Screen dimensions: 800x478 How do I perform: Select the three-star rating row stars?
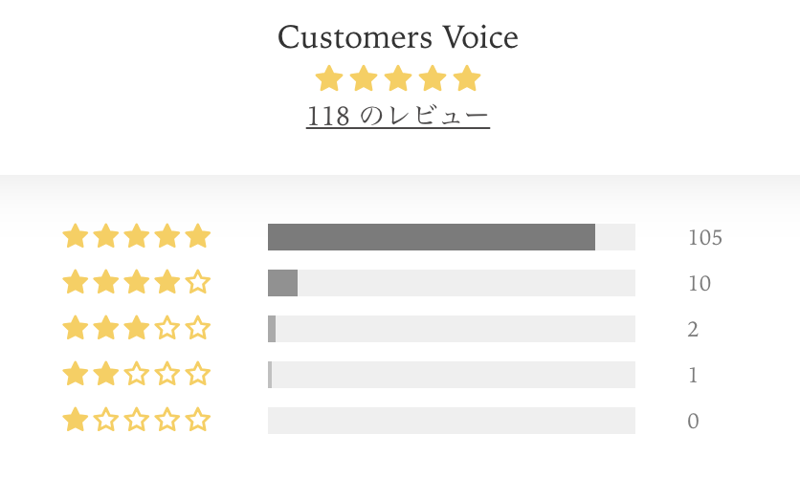136,329
